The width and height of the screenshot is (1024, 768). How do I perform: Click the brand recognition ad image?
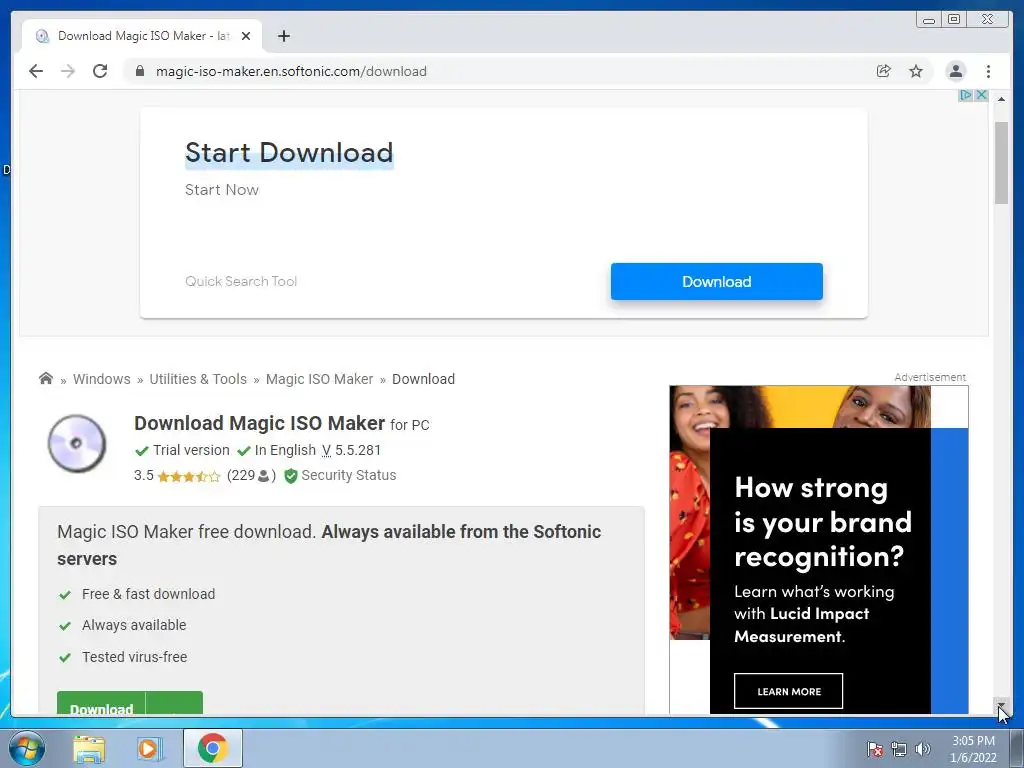(819, 550)
